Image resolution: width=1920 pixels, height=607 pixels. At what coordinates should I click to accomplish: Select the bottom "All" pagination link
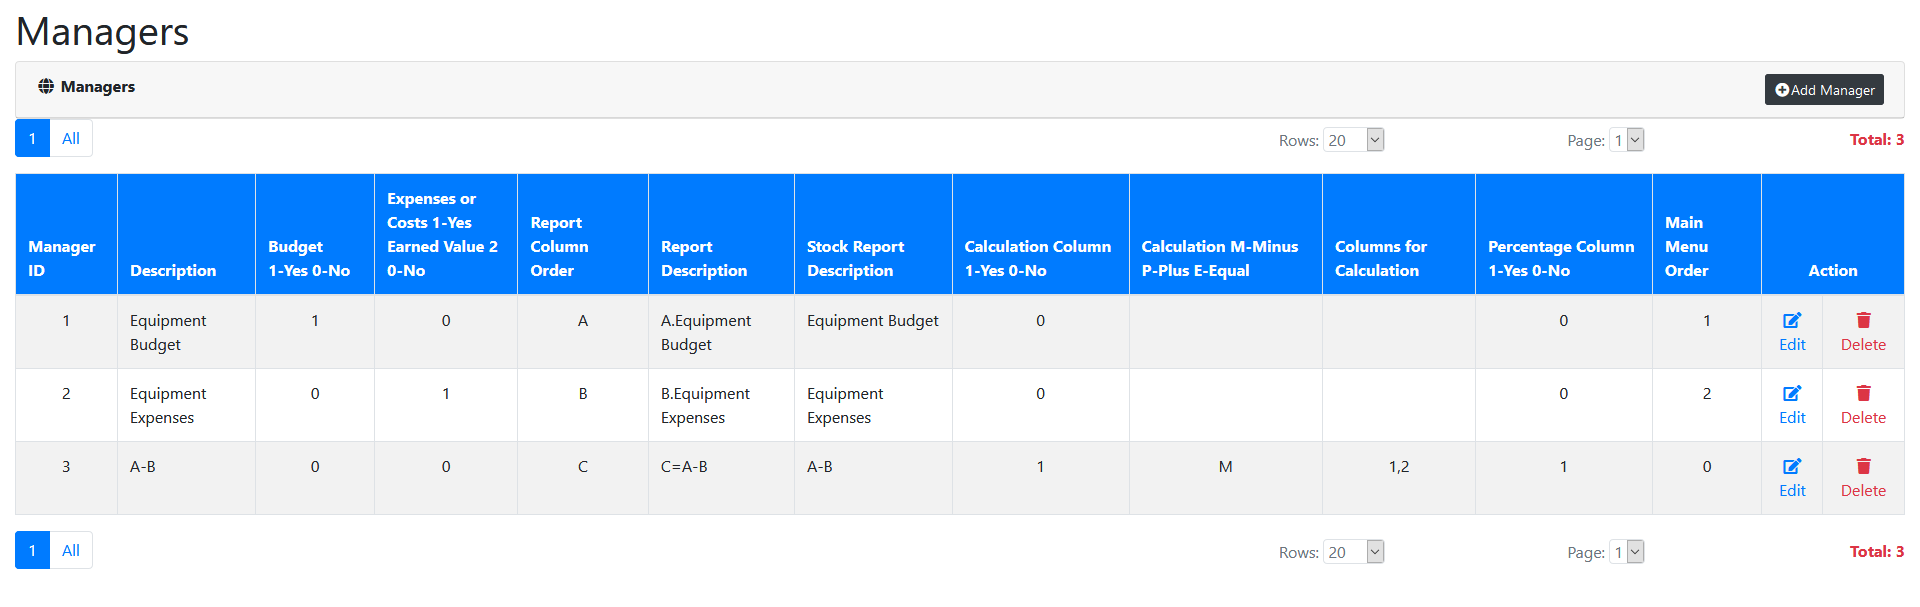71,551
